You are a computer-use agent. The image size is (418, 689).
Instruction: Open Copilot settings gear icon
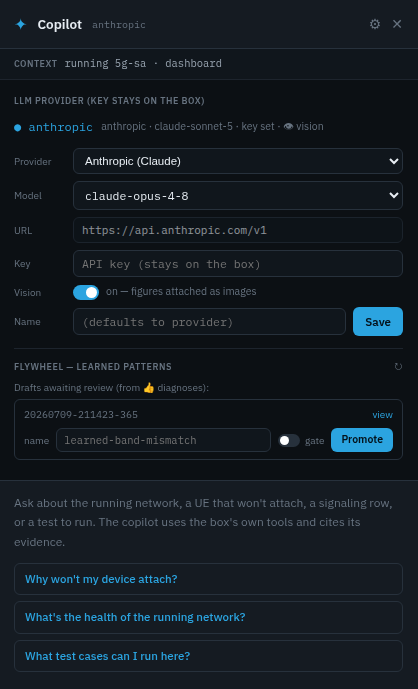pyautogui.click(x=374, y=24)
